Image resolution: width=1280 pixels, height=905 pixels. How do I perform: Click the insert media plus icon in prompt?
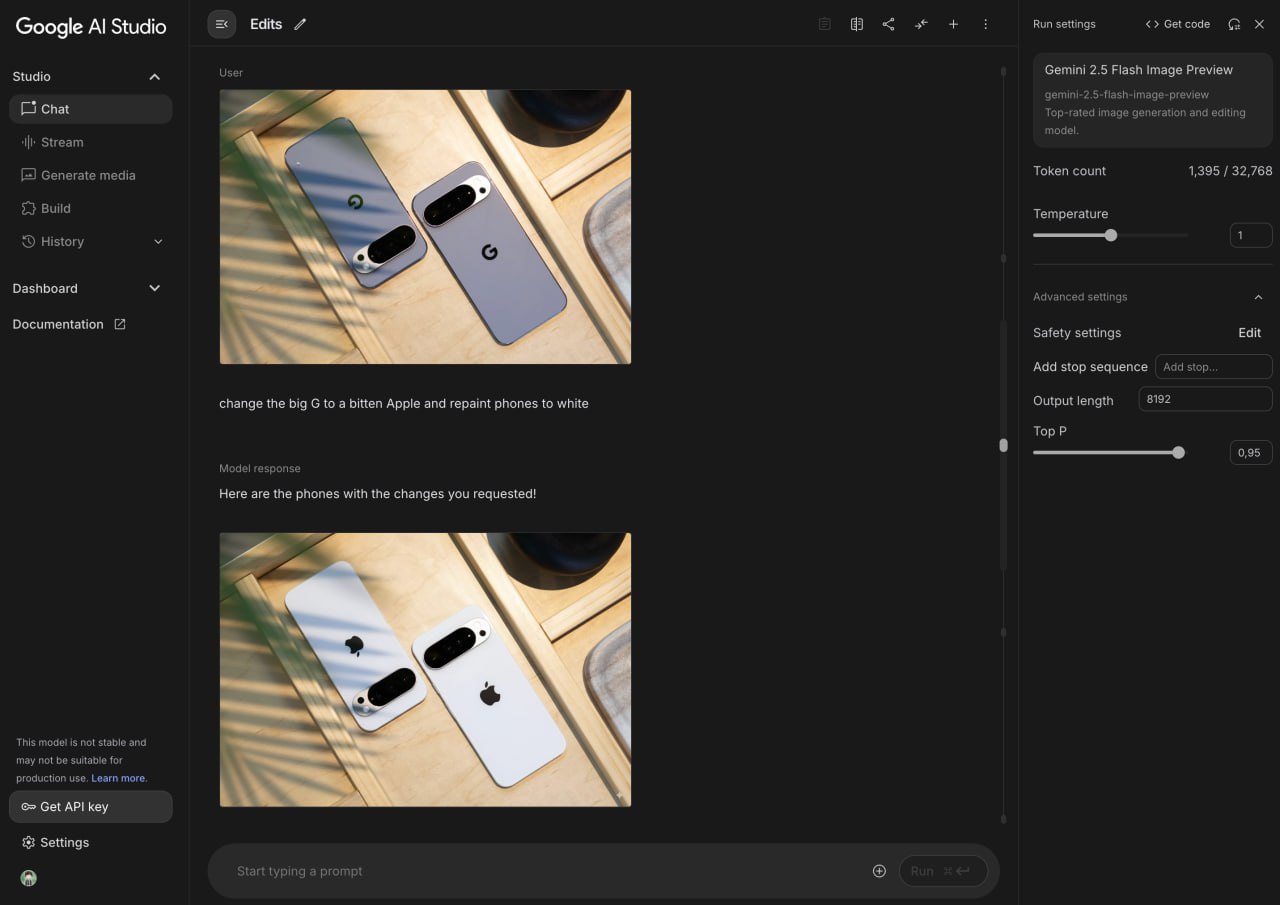[x=879, y=871]
